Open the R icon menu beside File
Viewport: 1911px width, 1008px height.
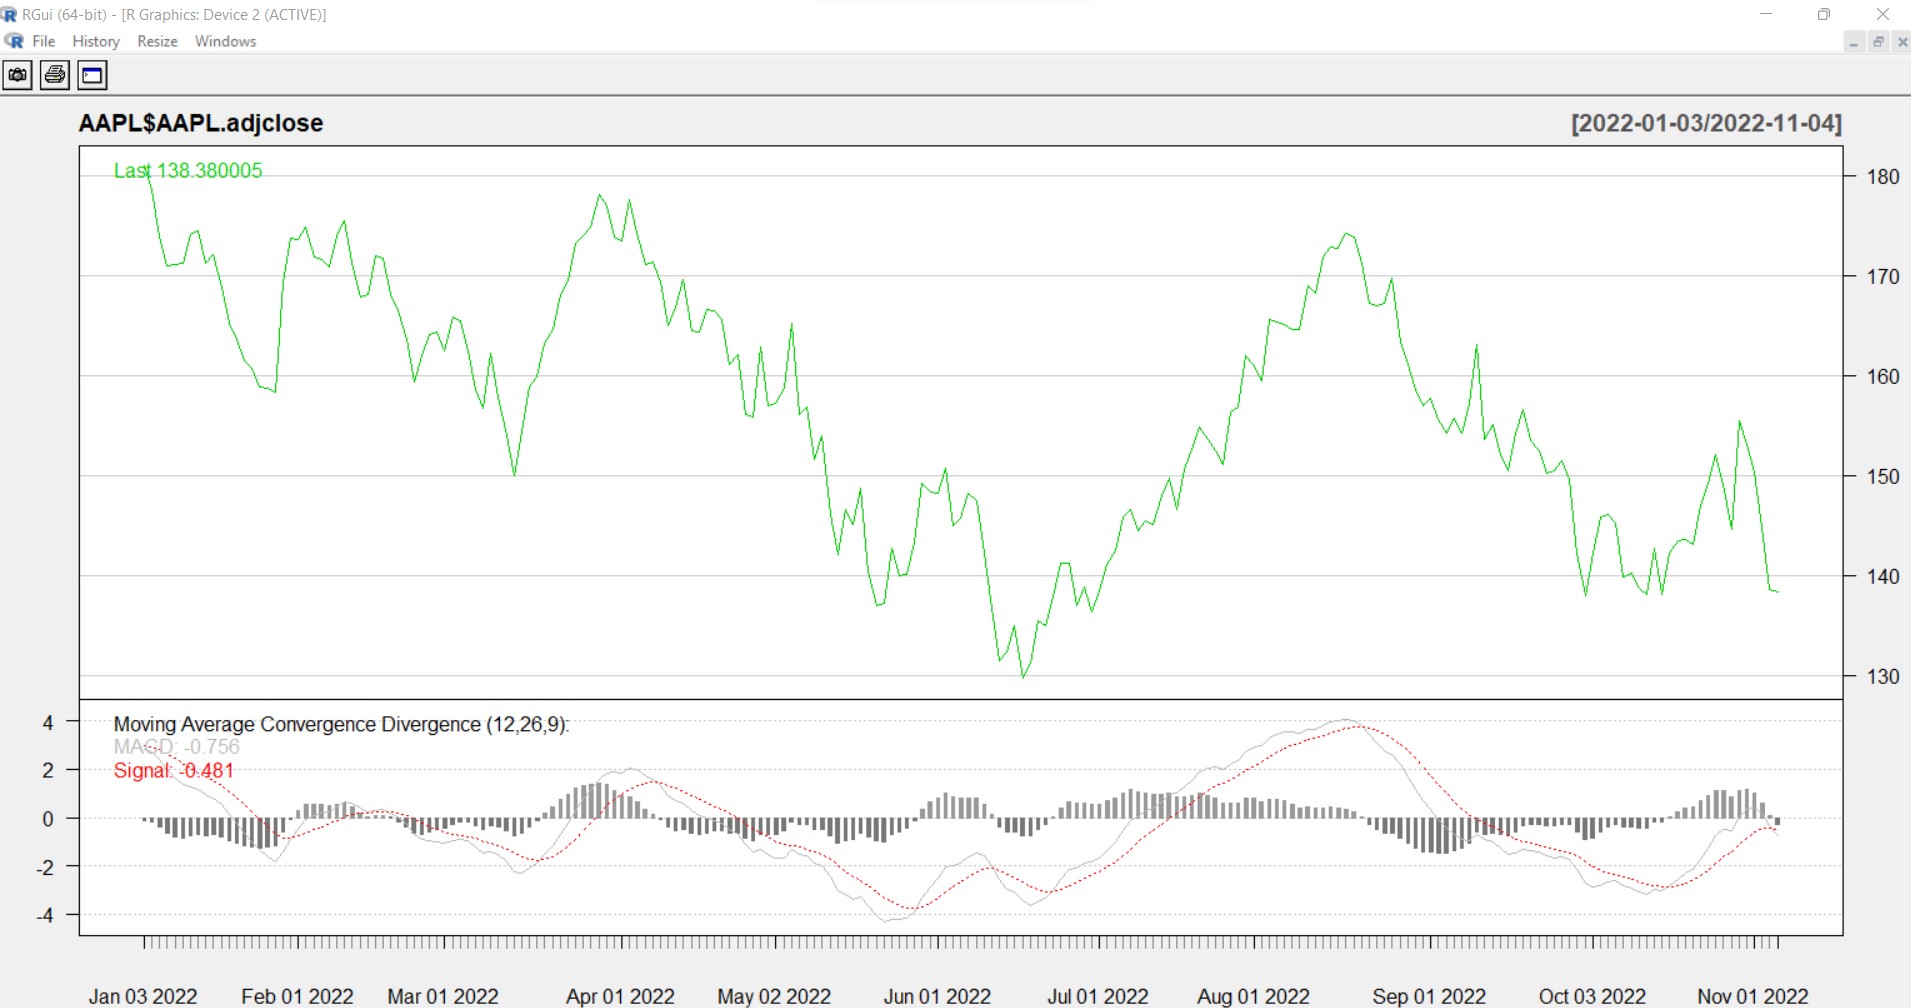click(x=14, y=41)
